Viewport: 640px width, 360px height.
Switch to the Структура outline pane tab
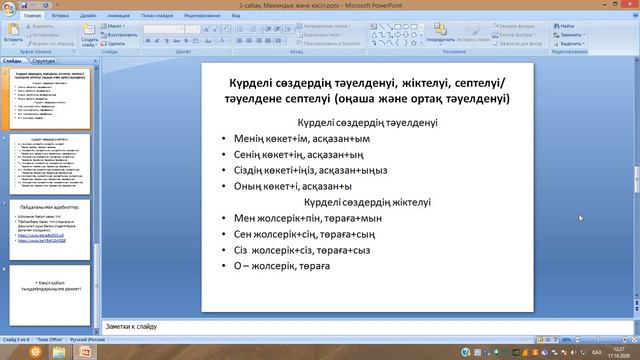pyautogui.click(x=43, y=61)
